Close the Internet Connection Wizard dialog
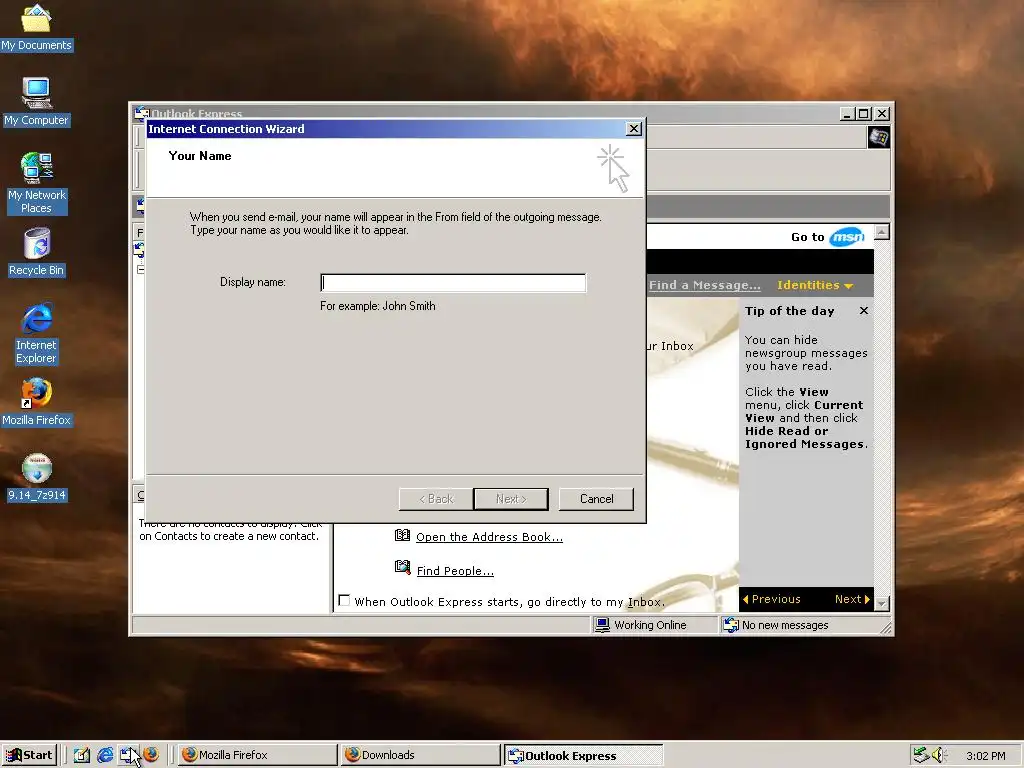 tap(633, 129)
